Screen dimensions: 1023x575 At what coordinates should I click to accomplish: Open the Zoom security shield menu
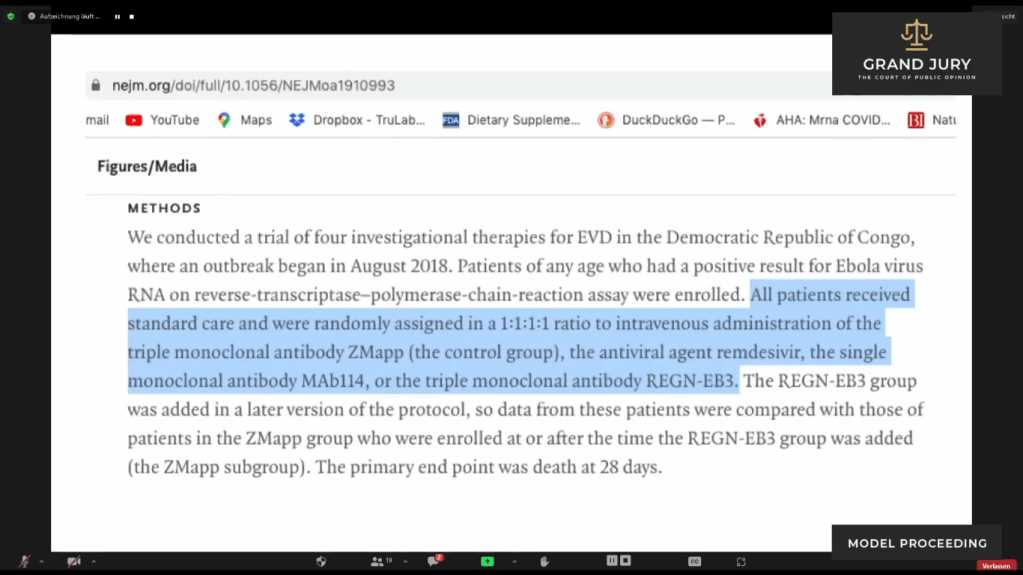[321, 562]
